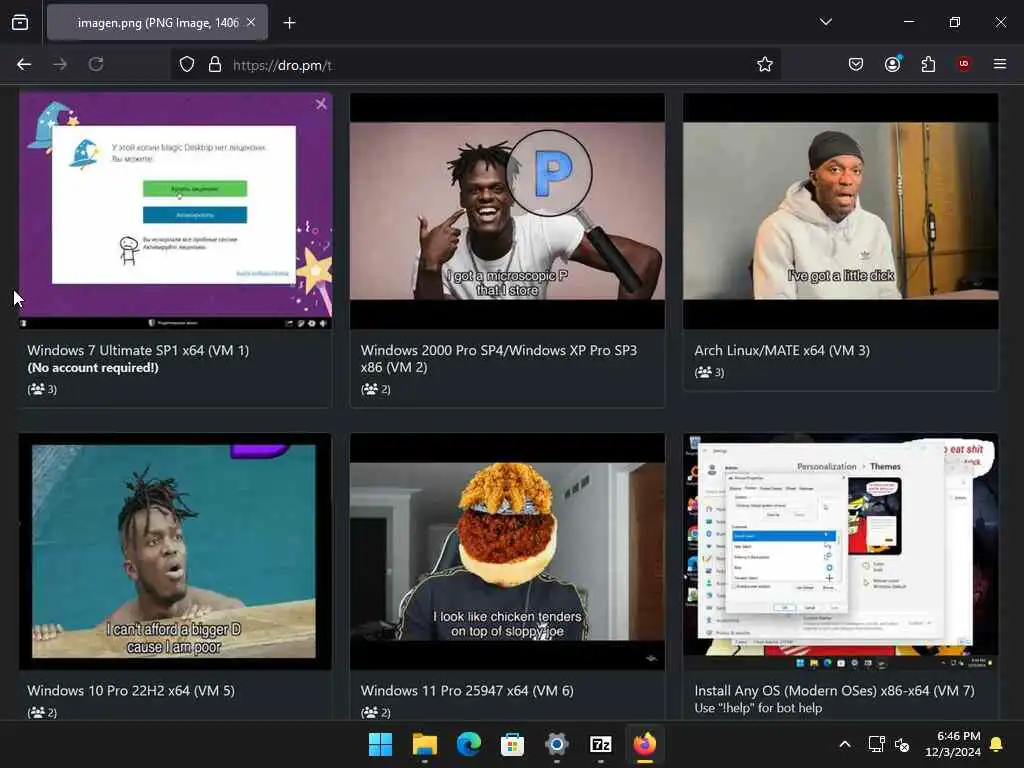Select the imagen.png browser tab
The width and height of the screenshot is (1024, 768).
(x=157, y=23)
